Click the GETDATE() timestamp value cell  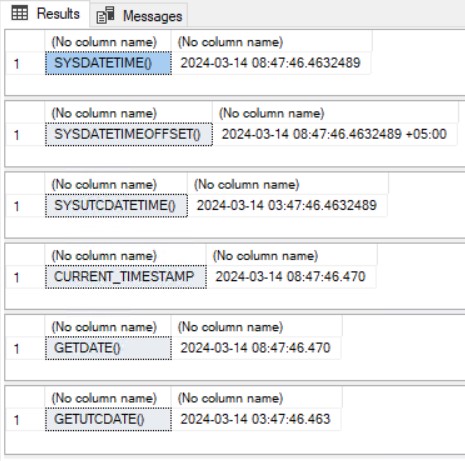click(x=256, y=348)
